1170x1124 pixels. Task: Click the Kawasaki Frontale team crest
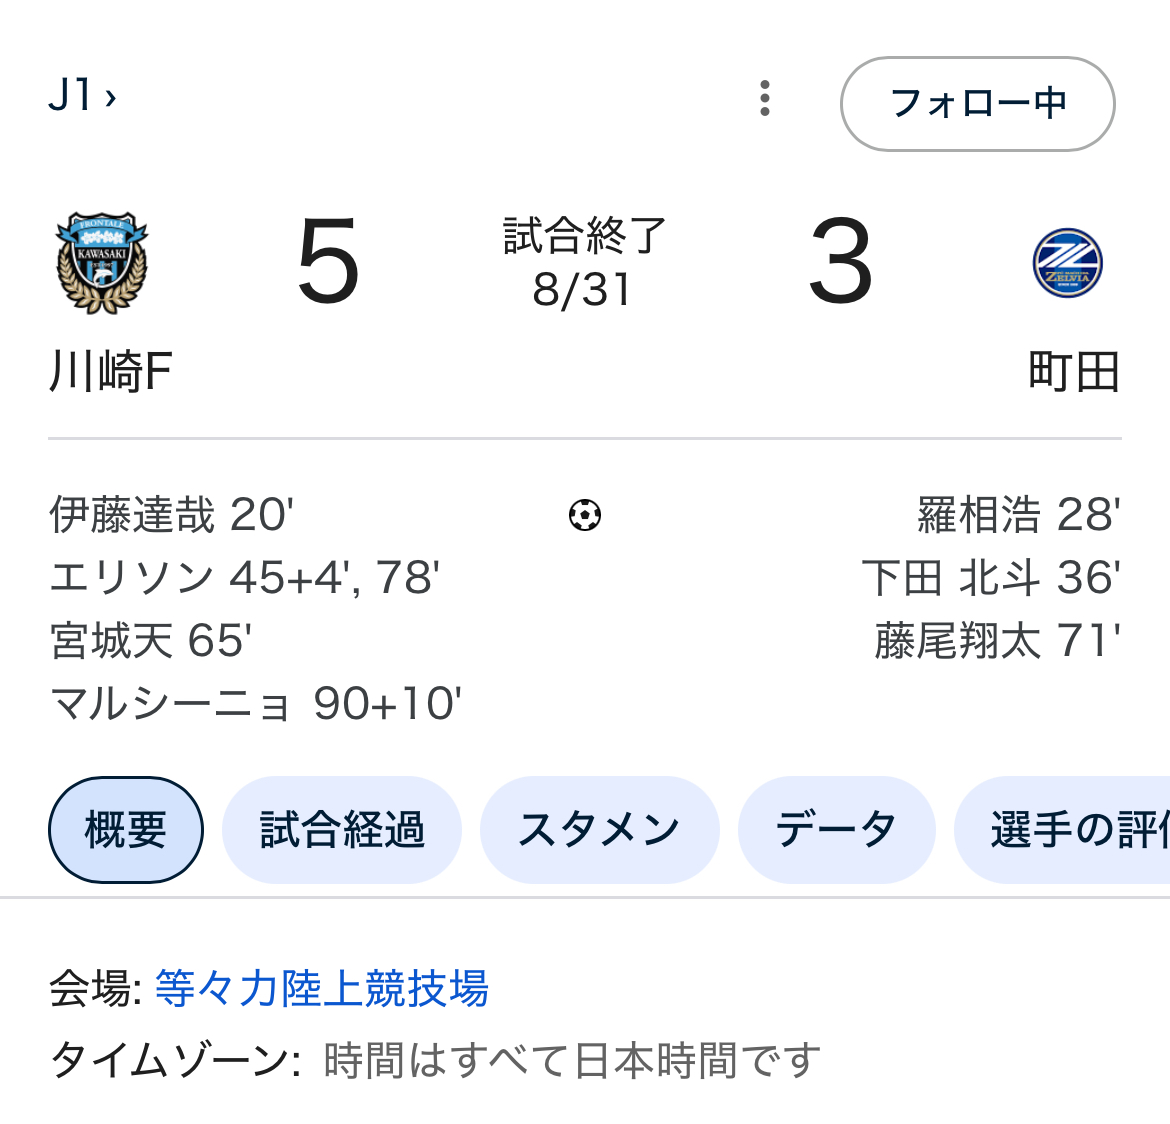102,263
